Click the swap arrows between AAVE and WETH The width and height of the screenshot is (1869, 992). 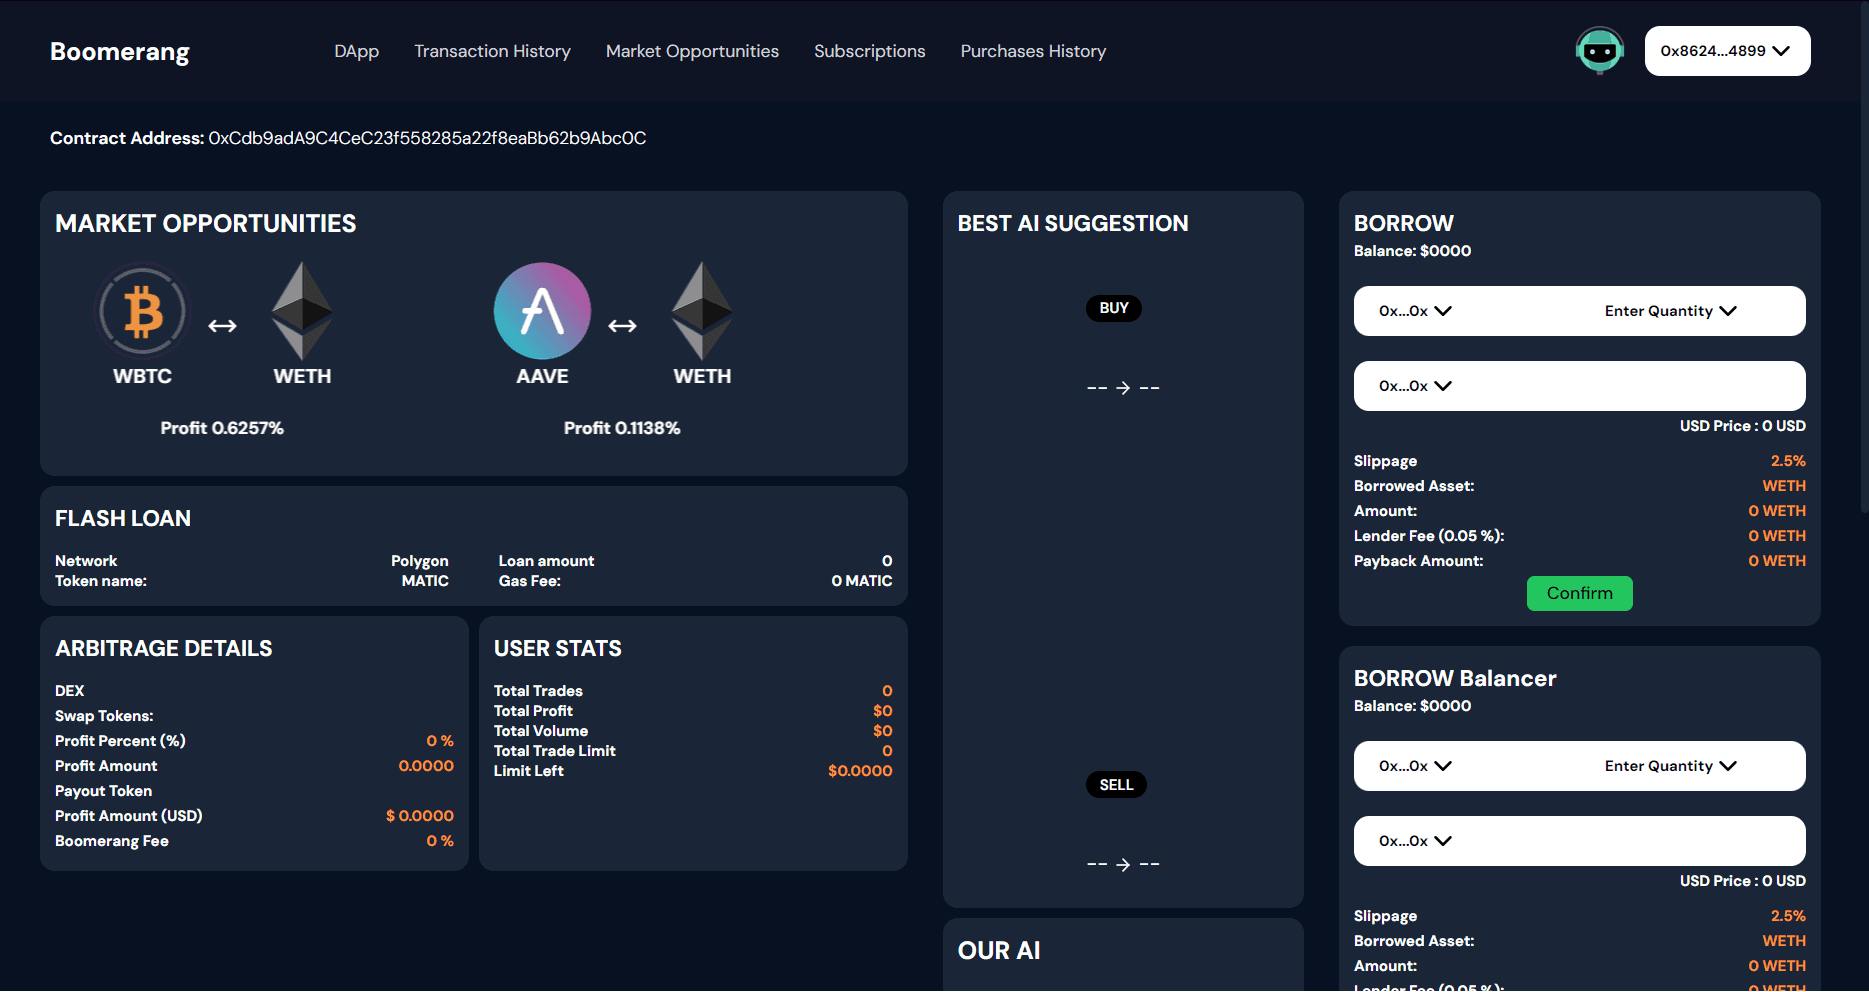pos(622,326)
